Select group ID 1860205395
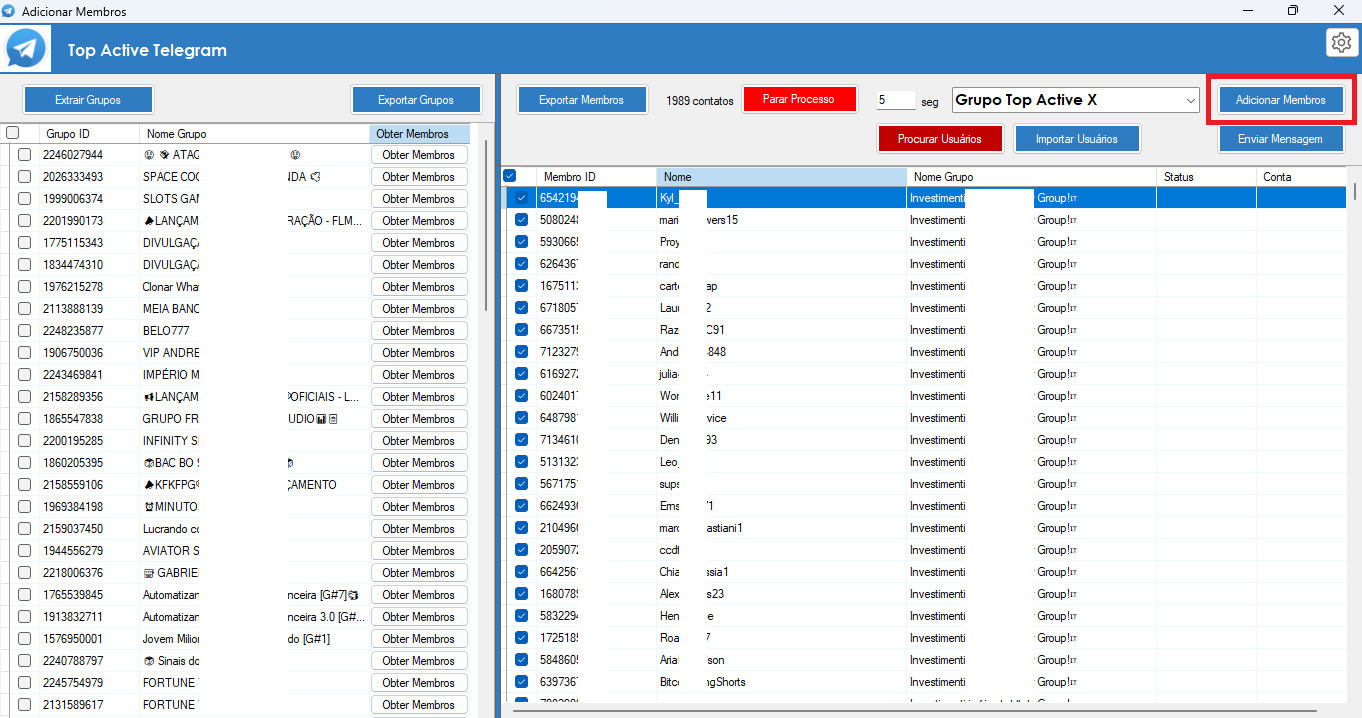 pos(72,463)
